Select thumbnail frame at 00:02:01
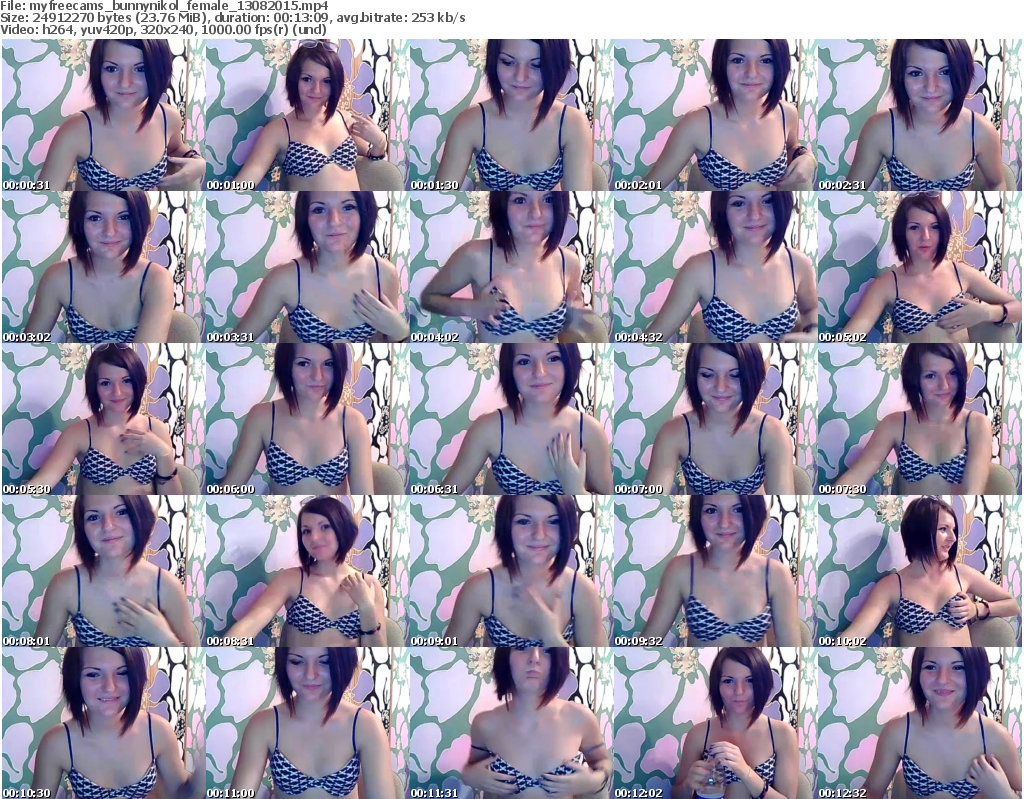Image resolution: width=1024 pixels, height=799 pixels. [x=714, y=115]
